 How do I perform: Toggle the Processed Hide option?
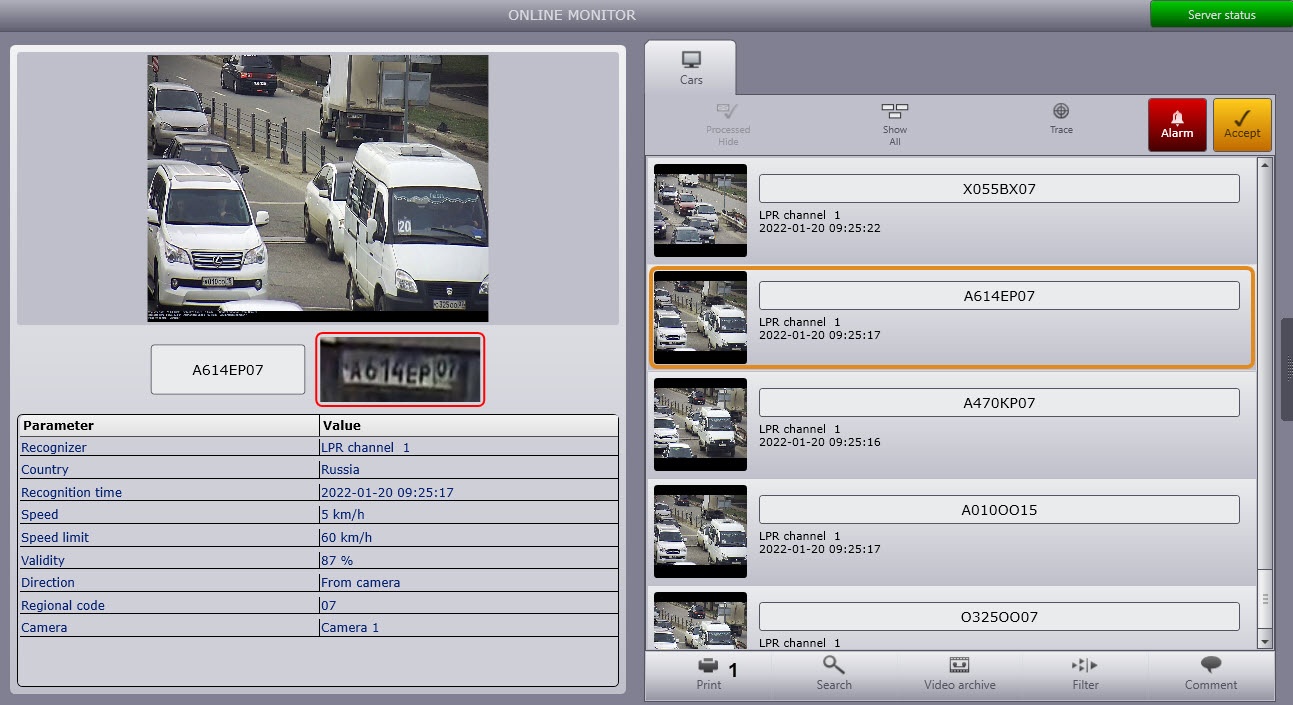pos(727,123)
